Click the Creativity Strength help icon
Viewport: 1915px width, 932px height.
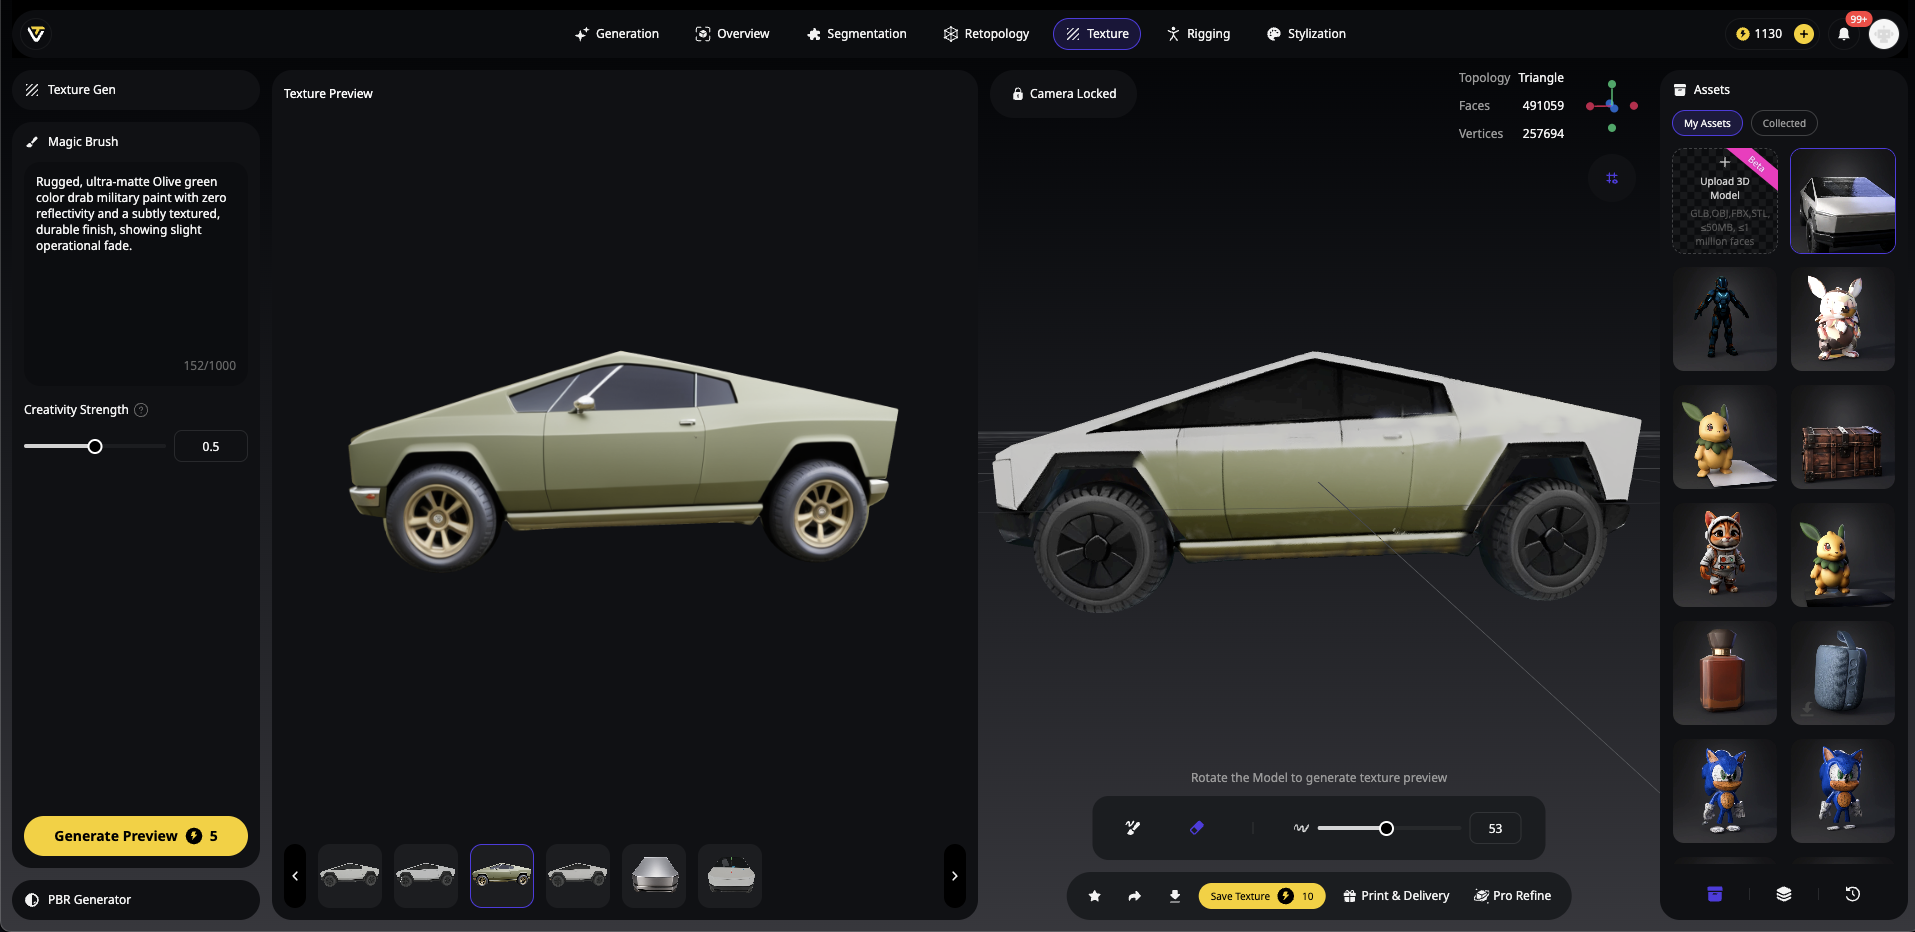(x=141, y=410)
